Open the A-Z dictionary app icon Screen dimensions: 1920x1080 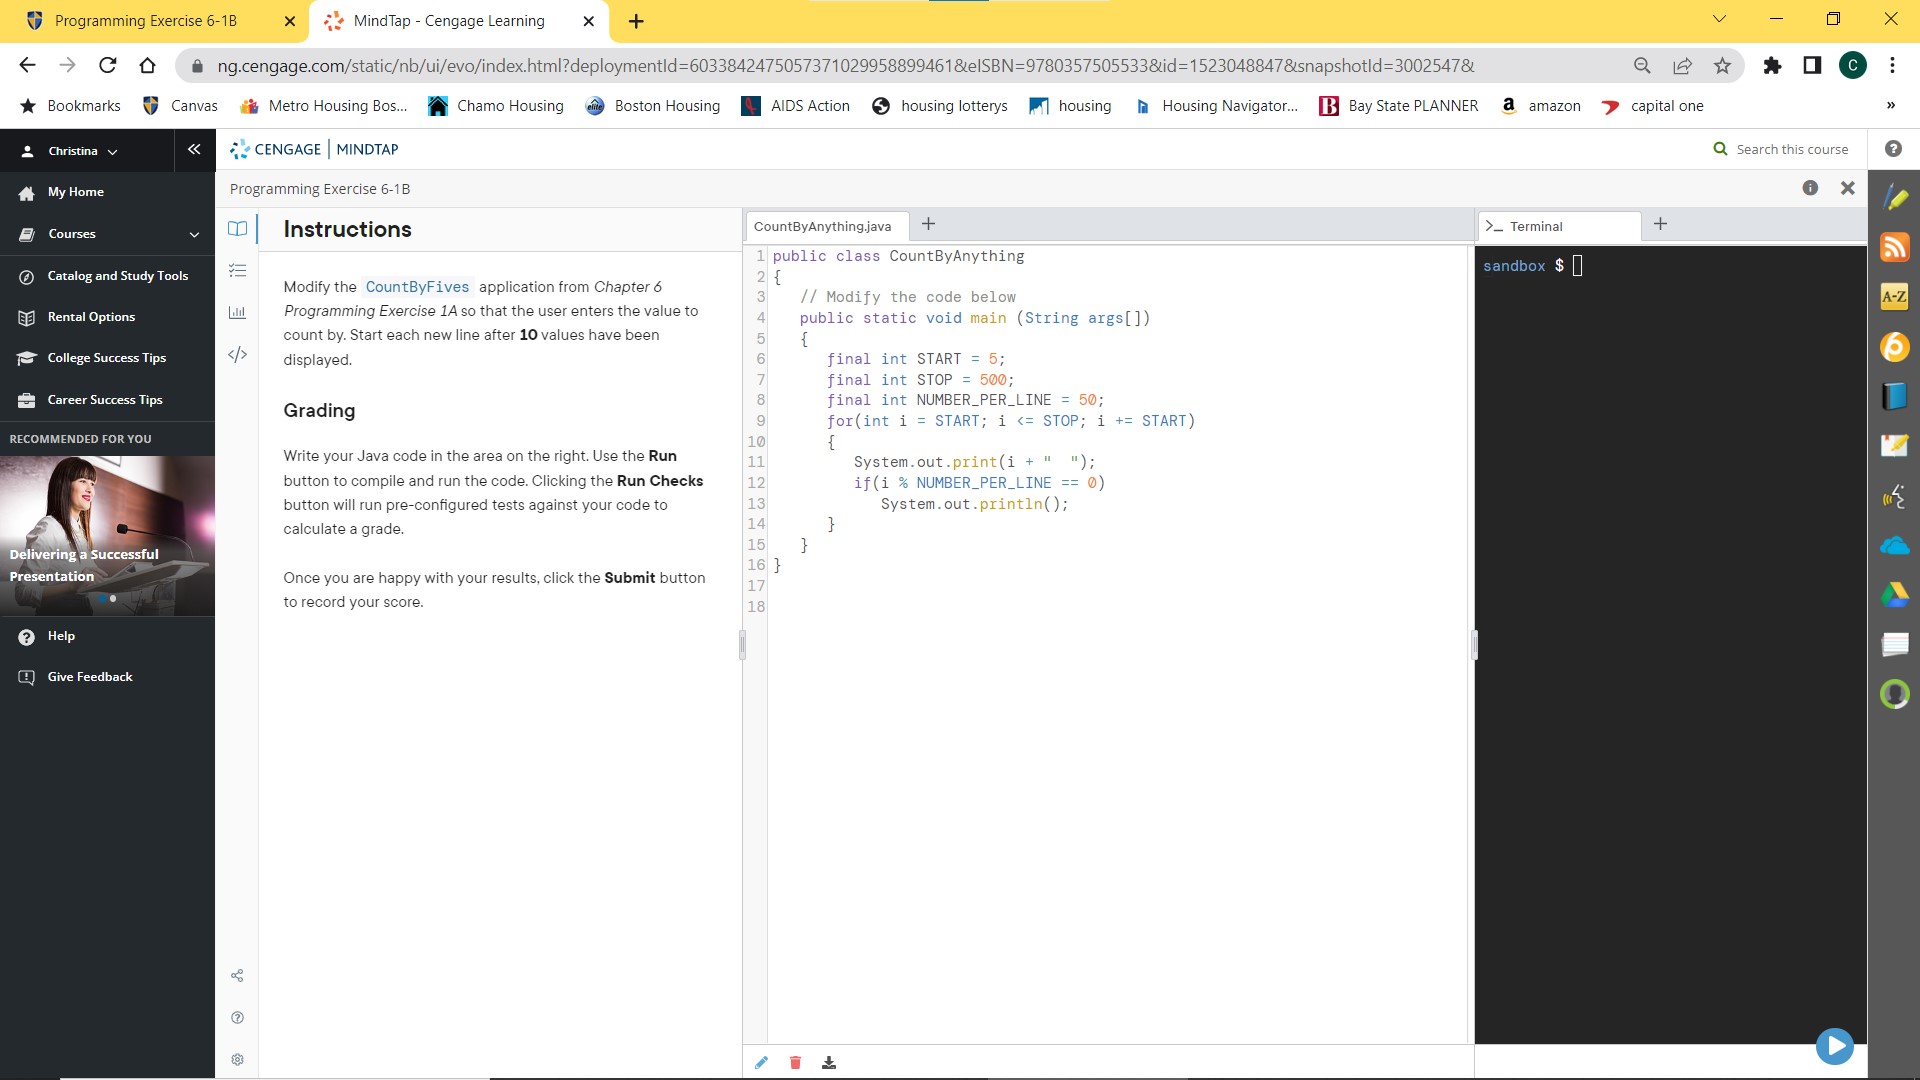click(1896, 296)
